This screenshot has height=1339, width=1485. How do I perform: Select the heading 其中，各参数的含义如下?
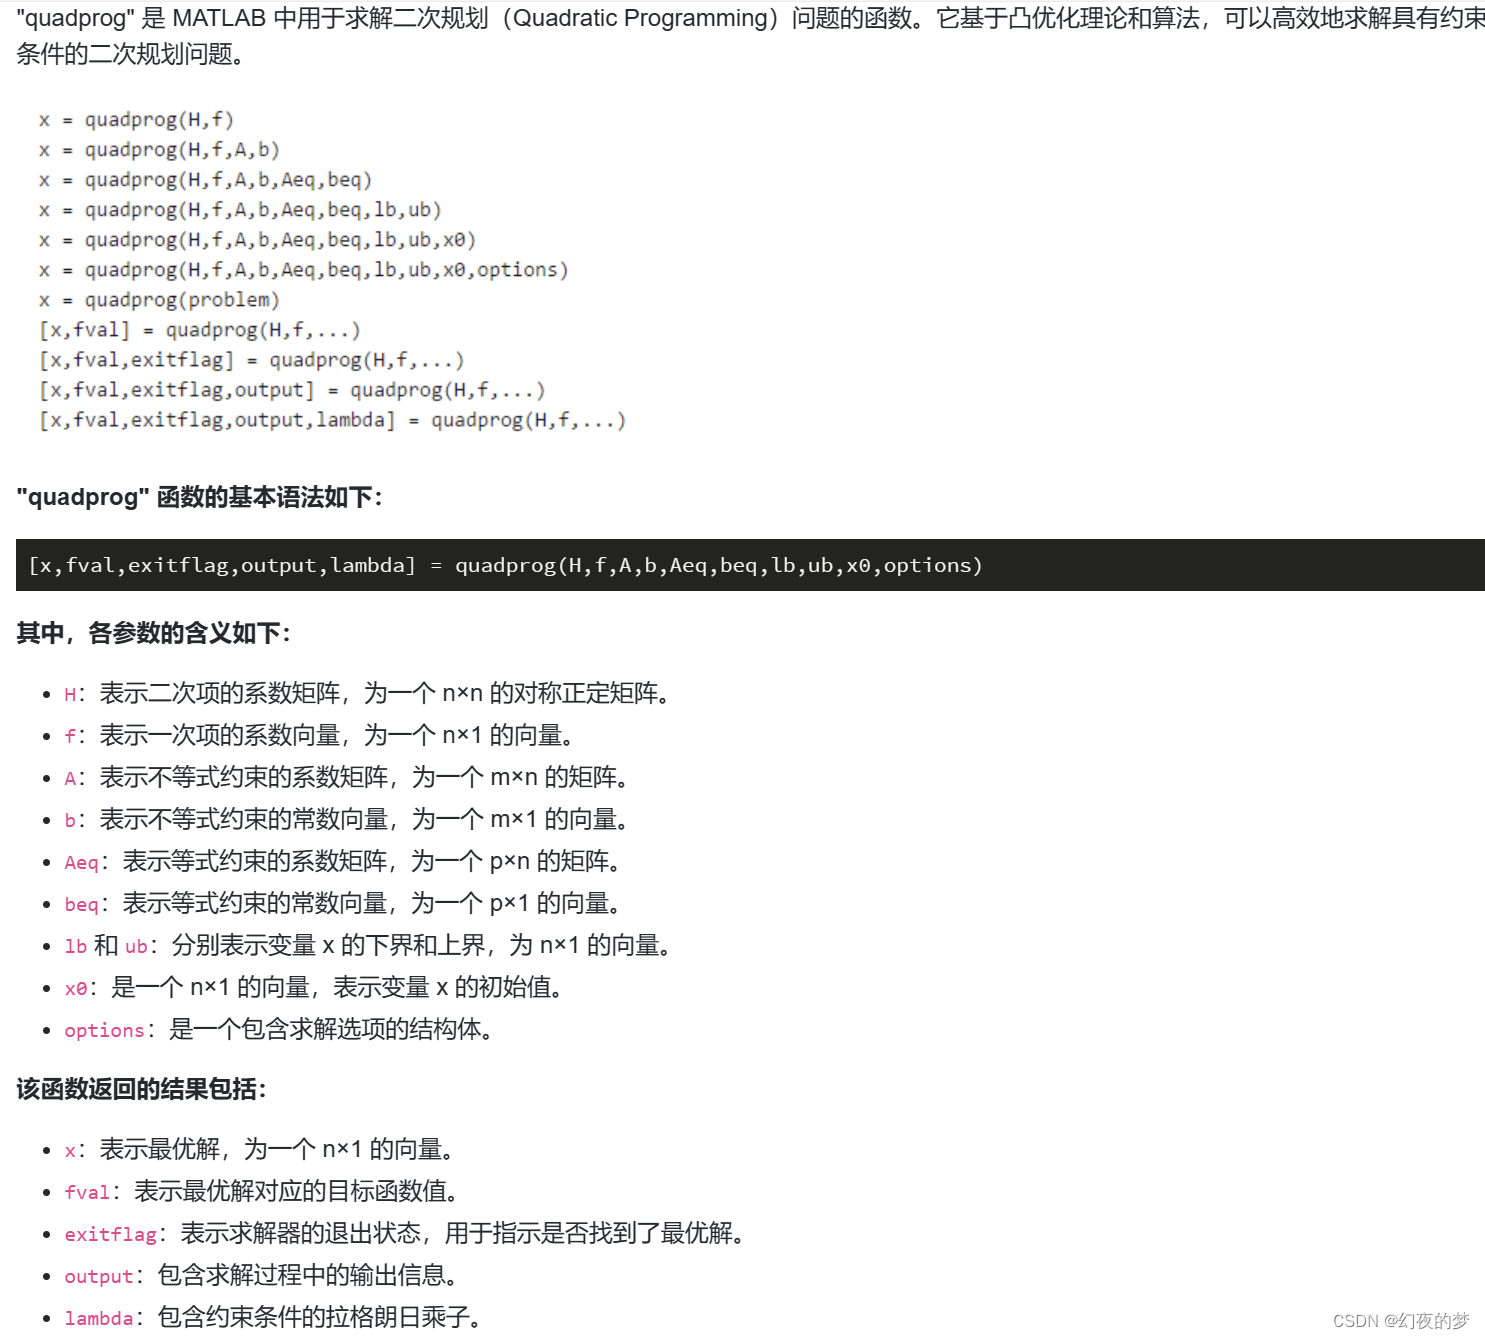point(151,632)
